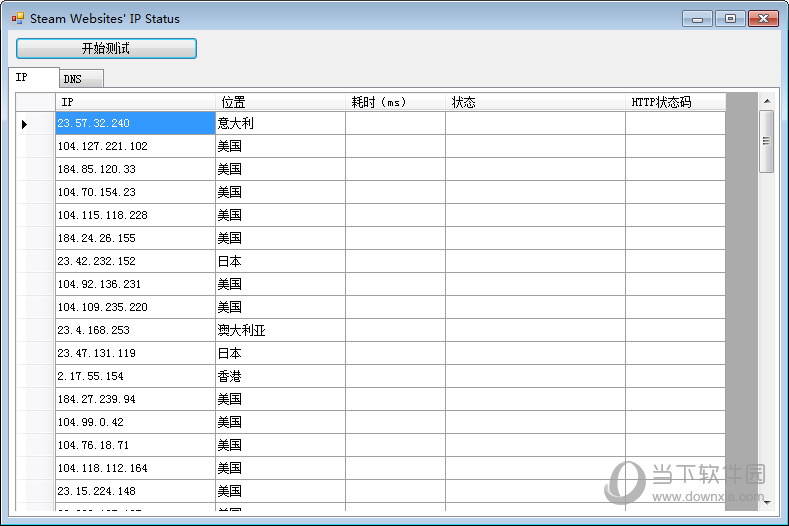
Task: Click the app icon in title bar
Action: (18, 19)
